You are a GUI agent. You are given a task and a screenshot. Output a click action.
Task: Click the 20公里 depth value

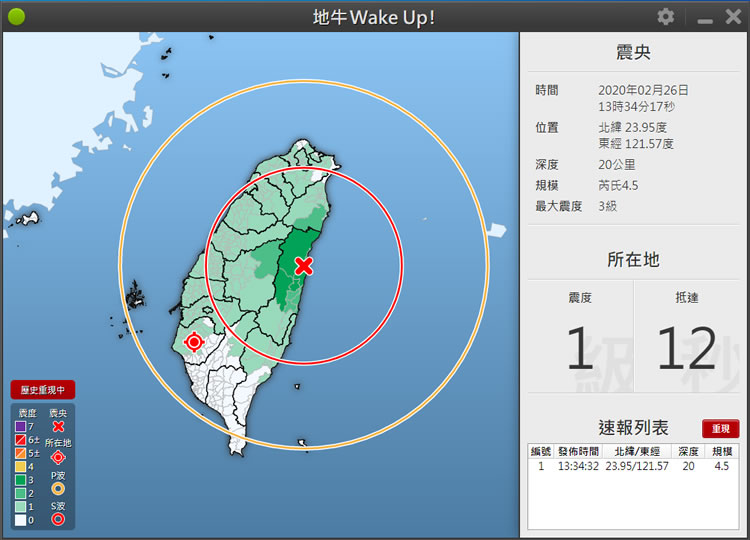click(617, 165)
